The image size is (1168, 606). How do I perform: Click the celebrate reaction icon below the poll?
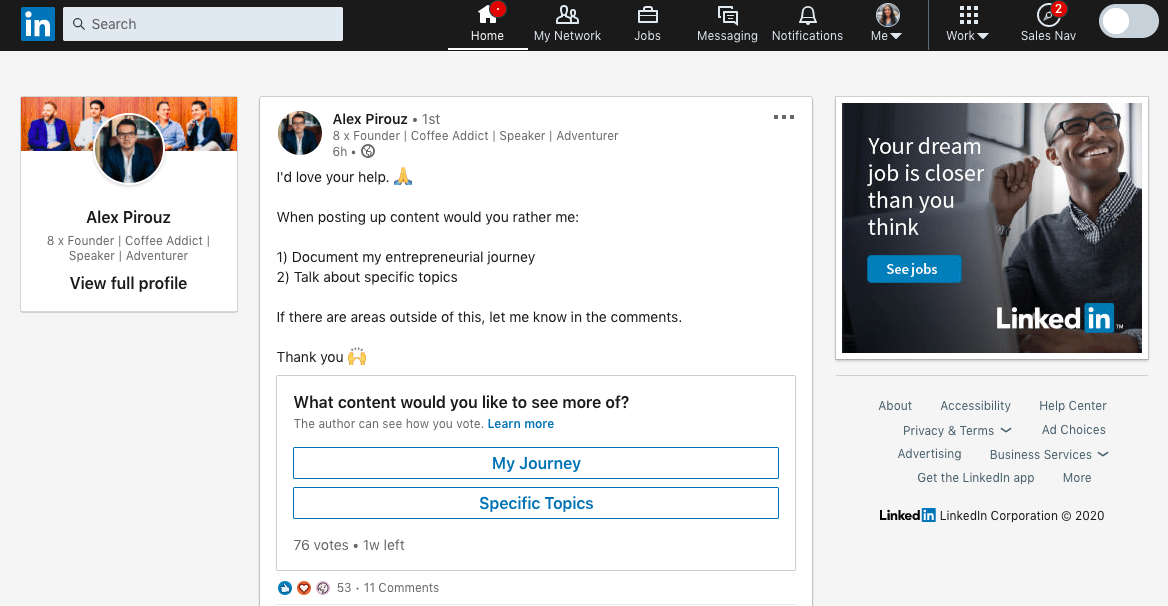[x=323, y=588]
